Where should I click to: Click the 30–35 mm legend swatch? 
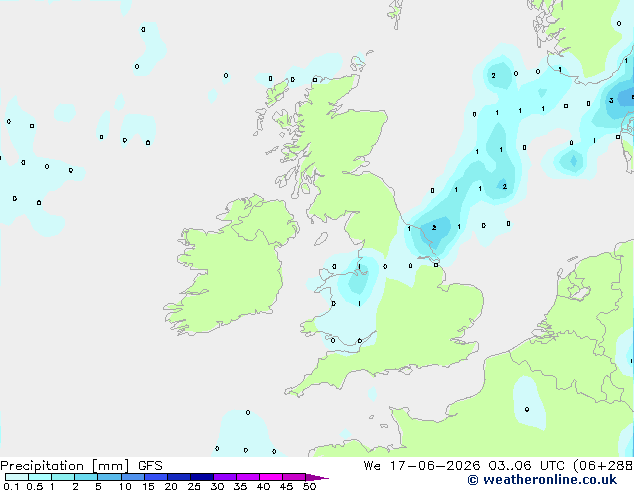pos(225,477)
